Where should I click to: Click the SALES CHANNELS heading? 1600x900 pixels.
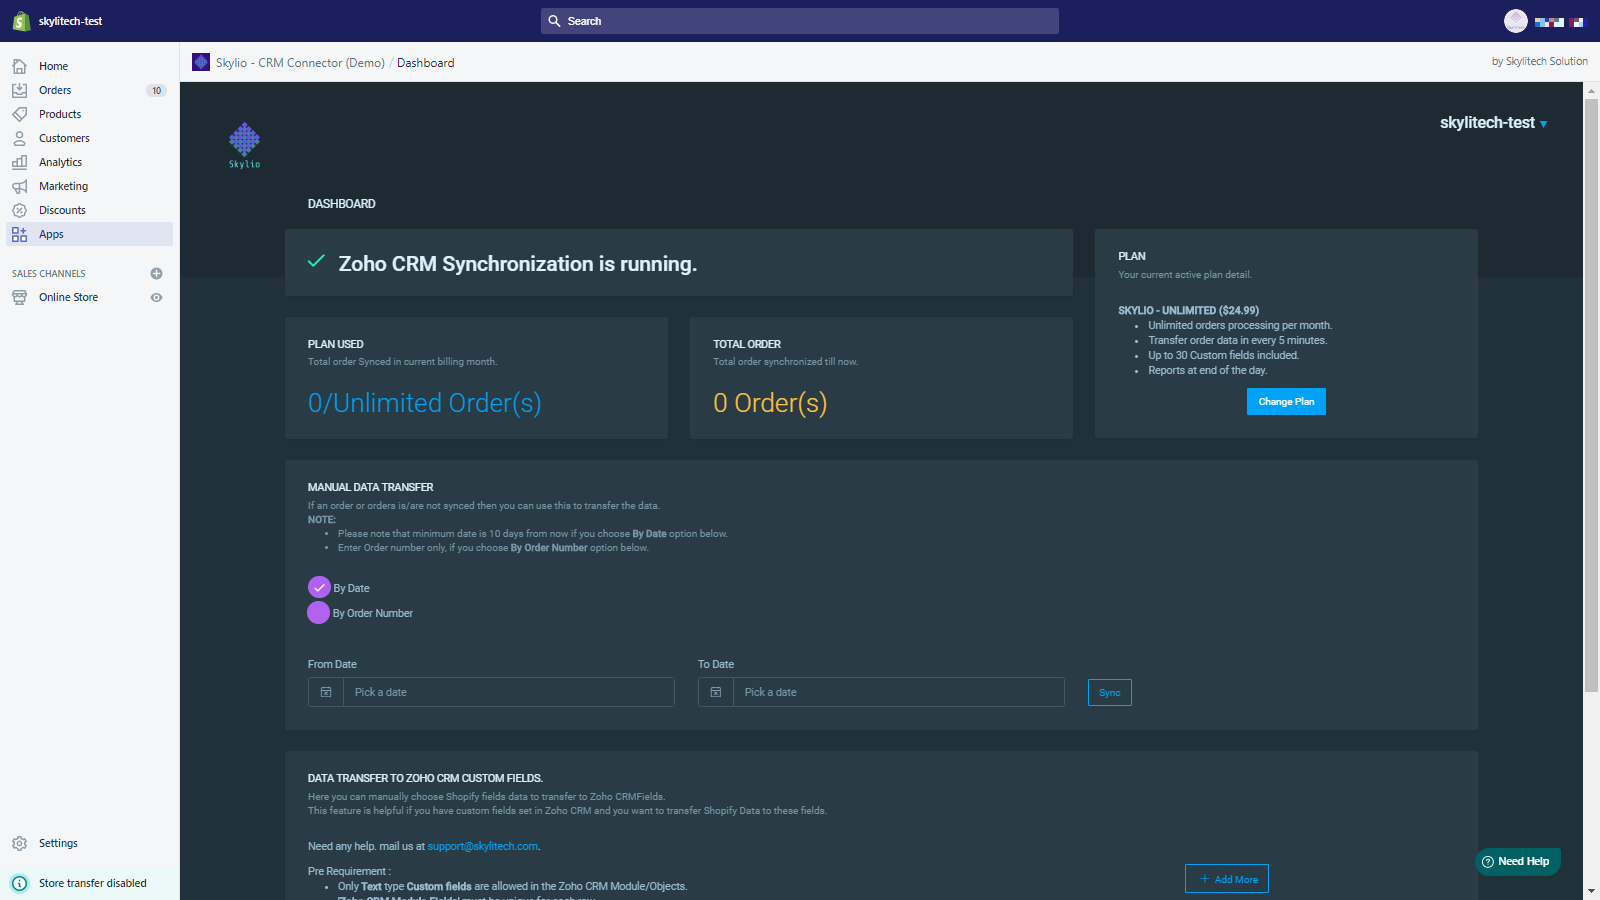tap(49, 273)
